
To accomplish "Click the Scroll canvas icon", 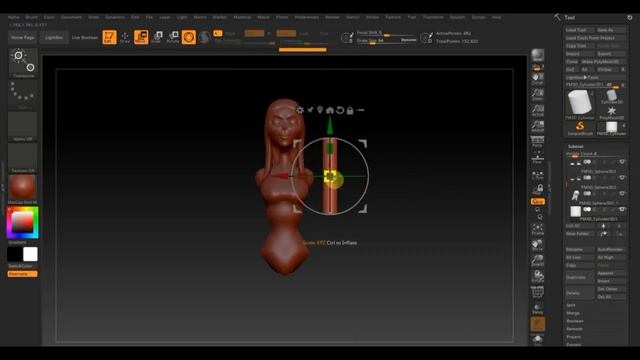I will tap(538, 79).
